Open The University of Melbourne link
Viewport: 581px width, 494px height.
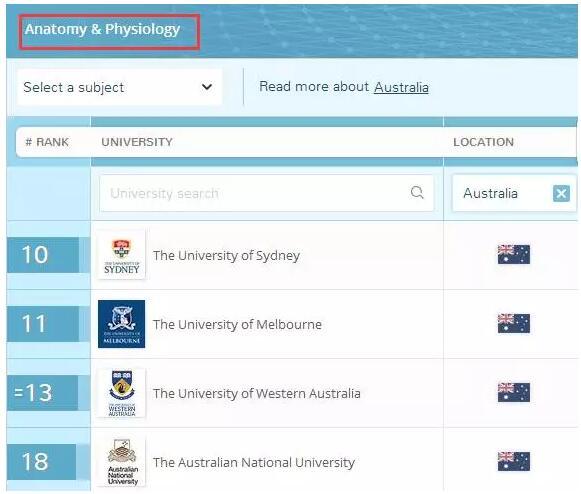click(237, 324)
